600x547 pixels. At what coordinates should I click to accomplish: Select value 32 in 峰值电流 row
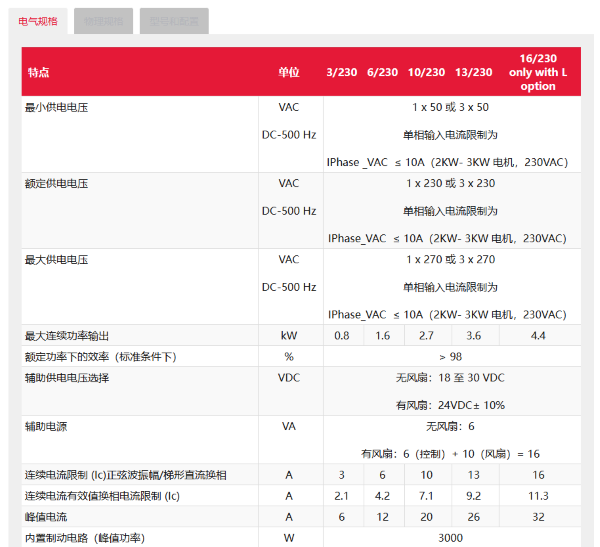[538, 517]
